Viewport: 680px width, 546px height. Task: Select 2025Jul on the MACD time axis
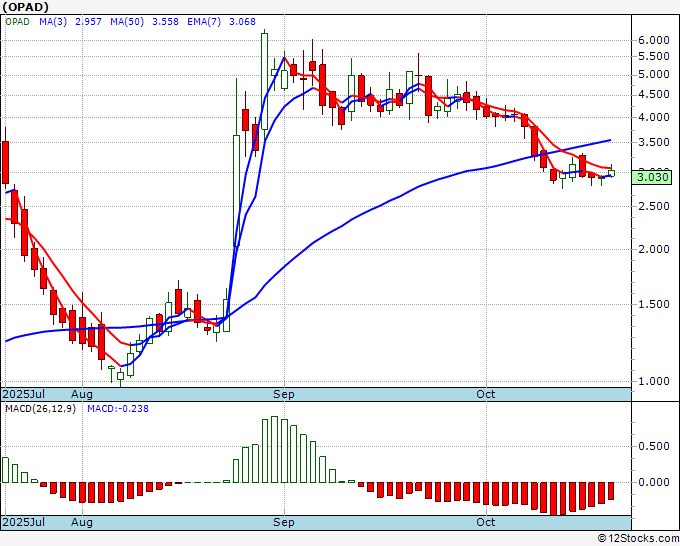click(x=24, y=522)
